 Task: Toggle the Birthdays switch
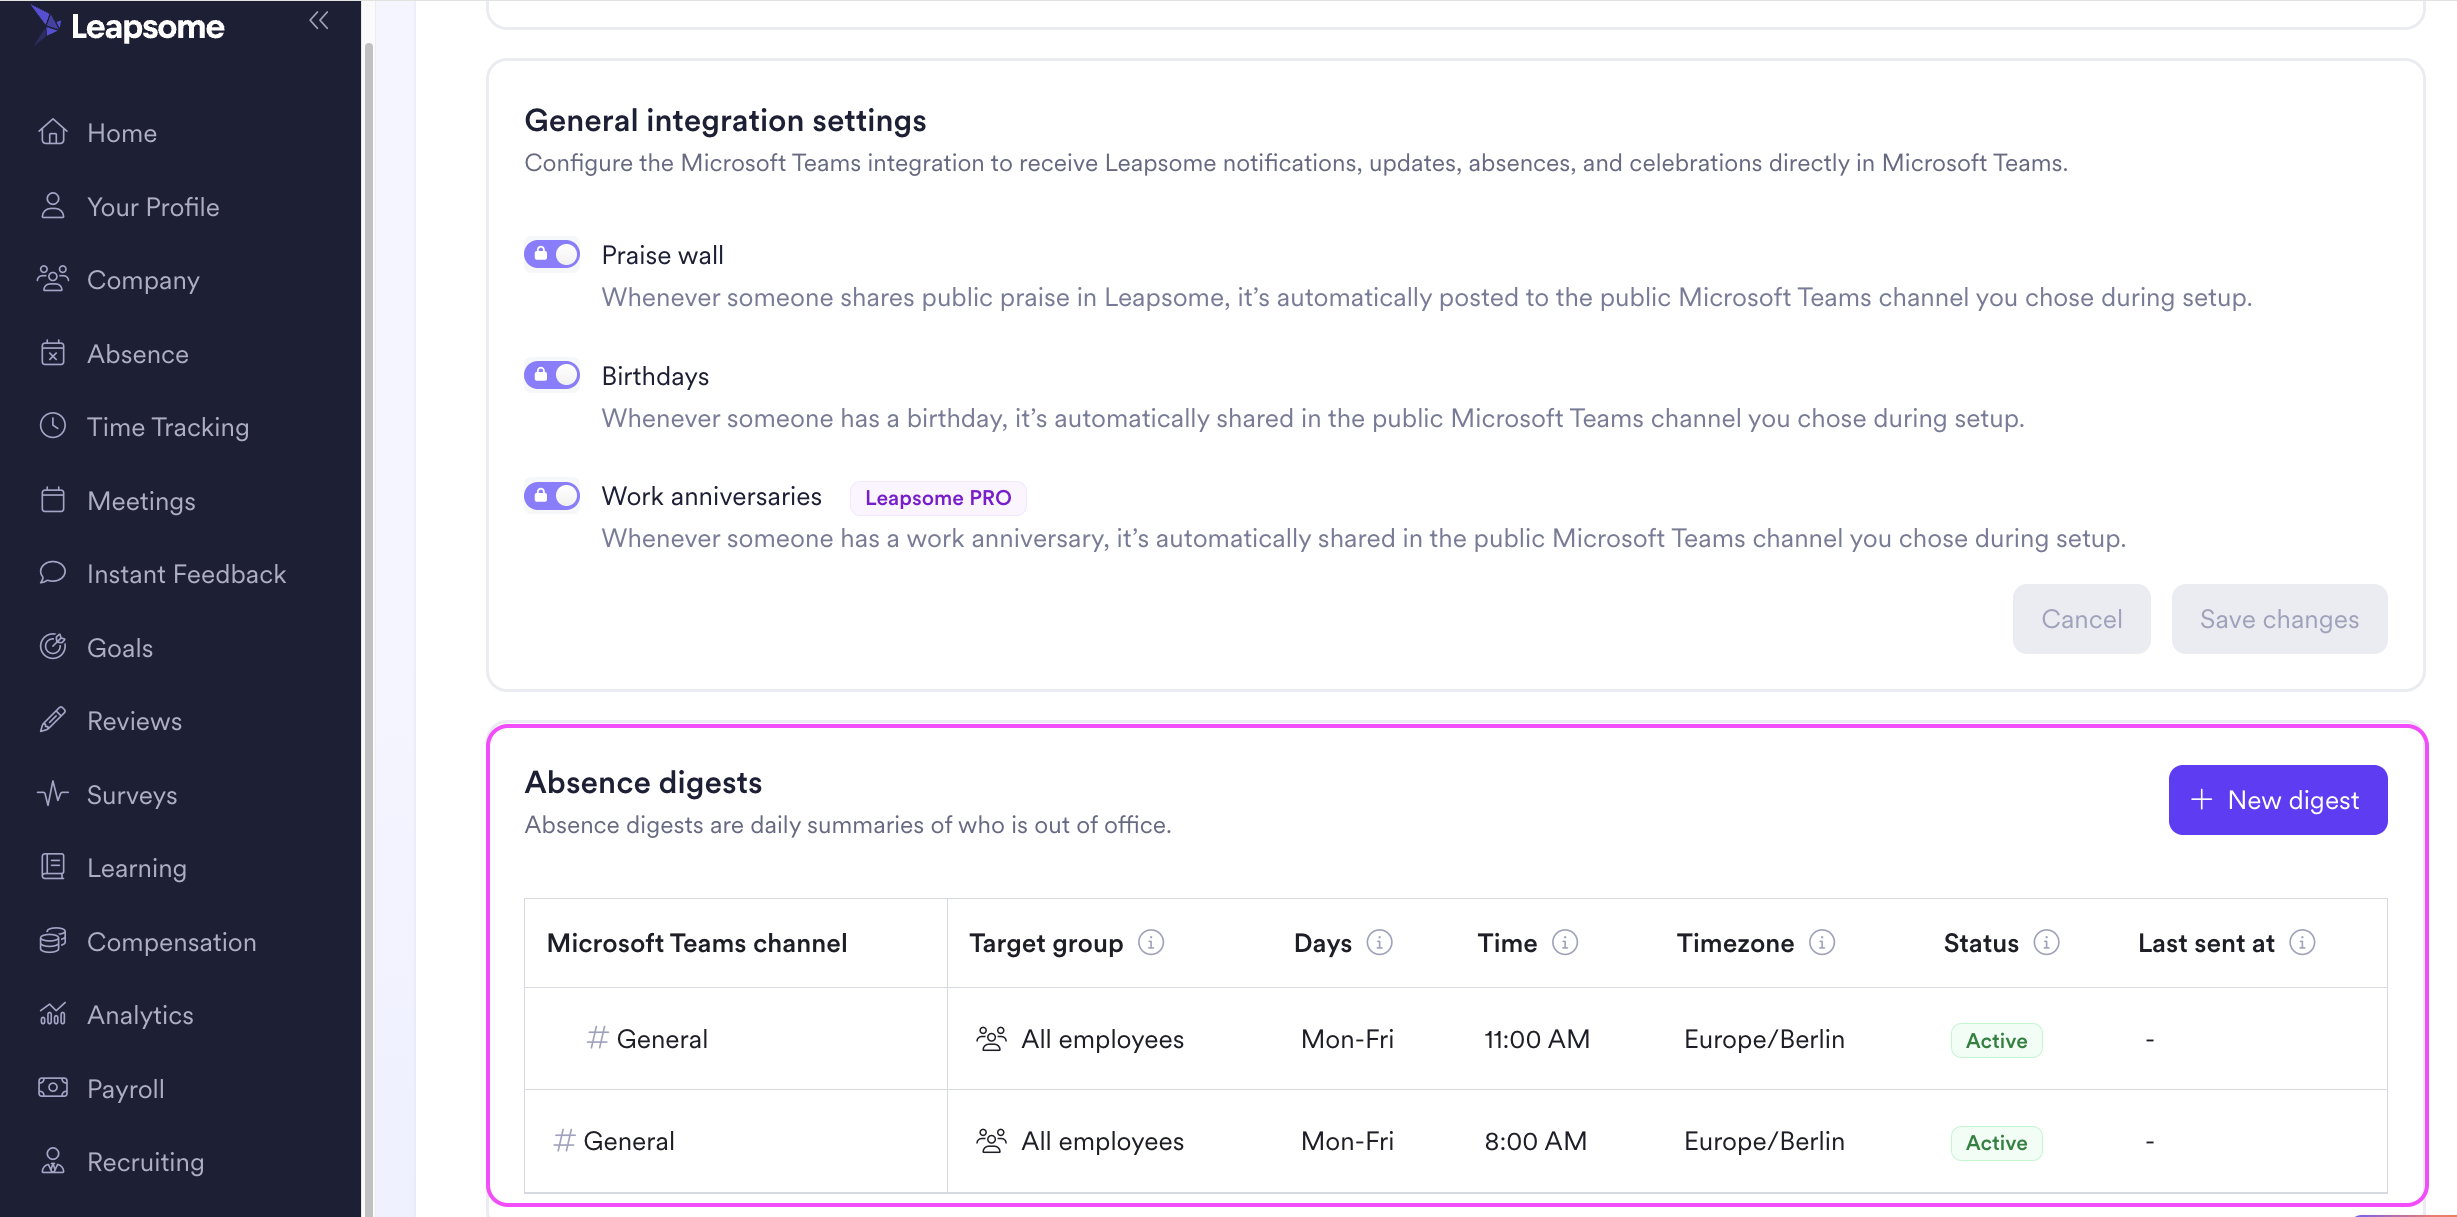click(552, 375)
